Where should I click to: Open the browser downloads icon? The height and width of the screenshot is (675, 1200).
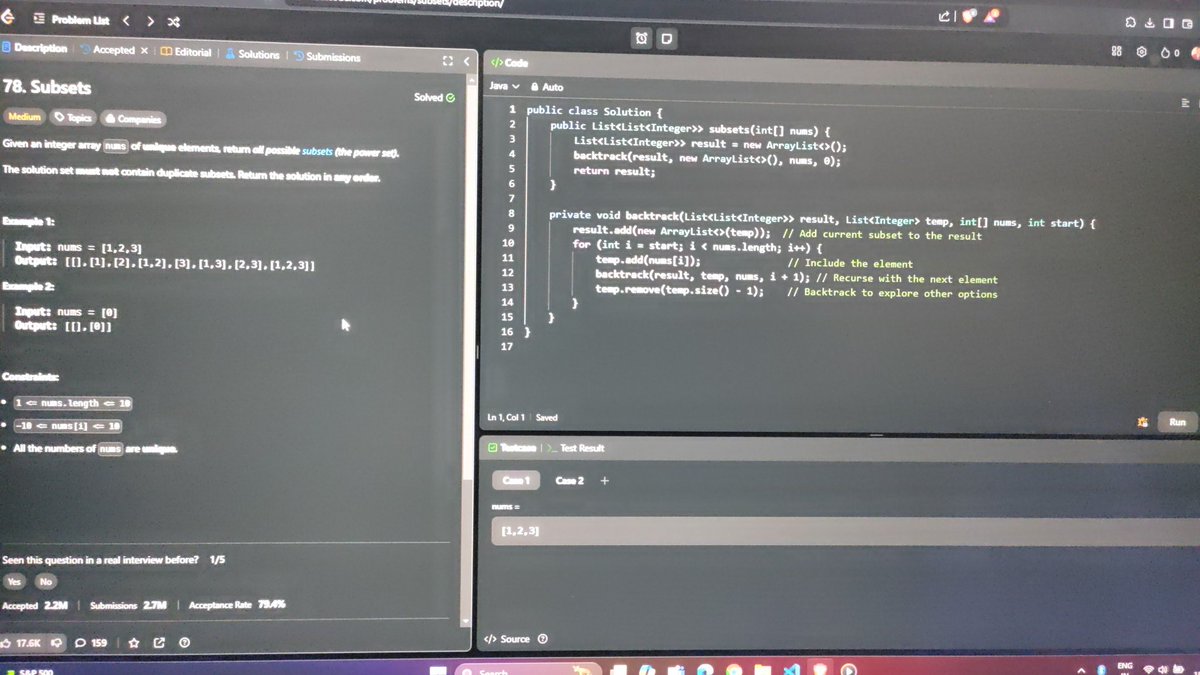tap(1150, 23)
